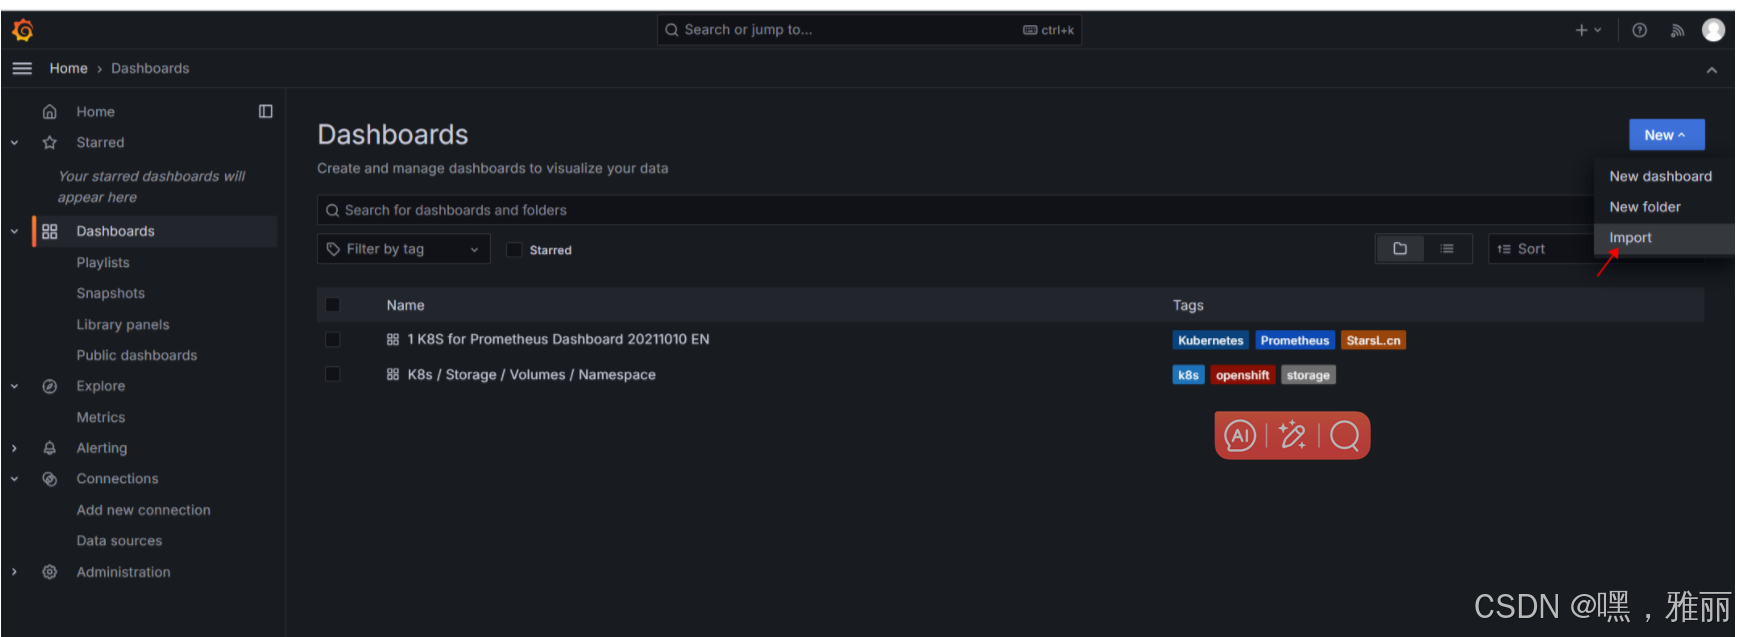
Task: Open the Sort dropdown
Action: pos(1540,249)
